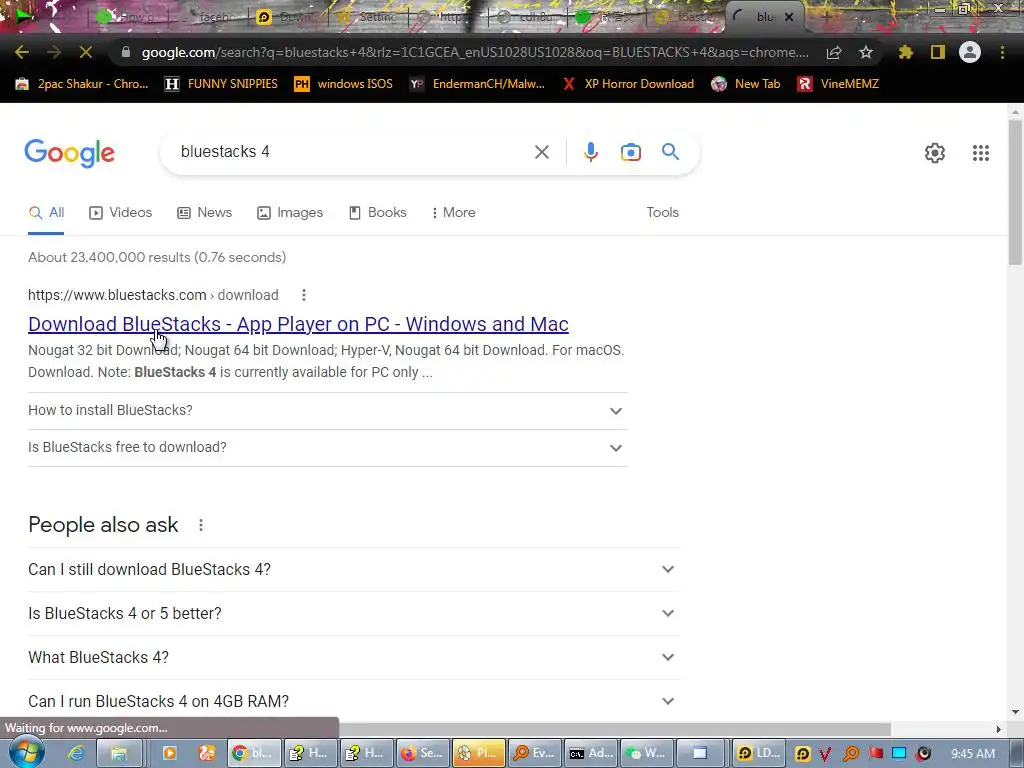Click the vertical page scrollbar thumb
1024x768 pixels.
[1015, 193]
